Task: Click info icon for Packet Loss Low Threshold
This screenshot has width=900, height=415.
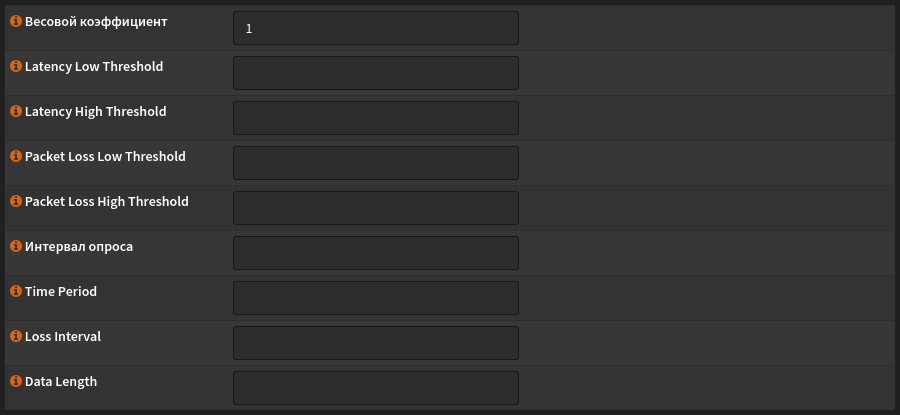Action: coord(16,156)
